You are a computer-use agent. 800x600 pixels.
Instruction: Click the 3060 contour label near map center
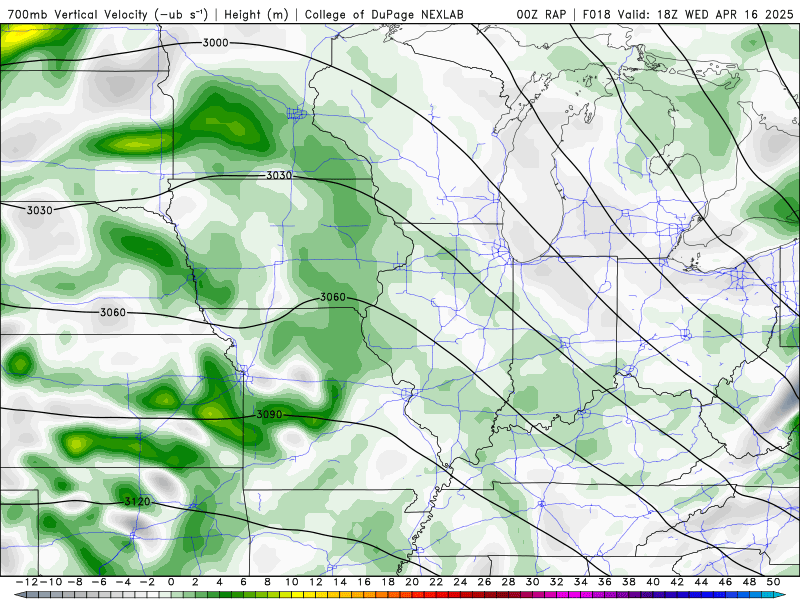coord(333,297)
